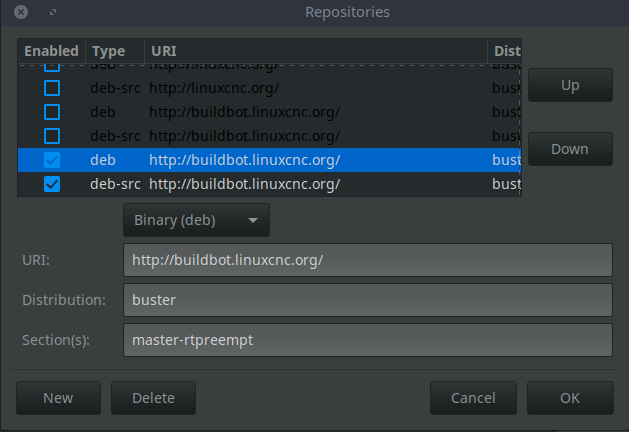
Task: Sort by the Enabled column header
Action: (x=51, y=51)
